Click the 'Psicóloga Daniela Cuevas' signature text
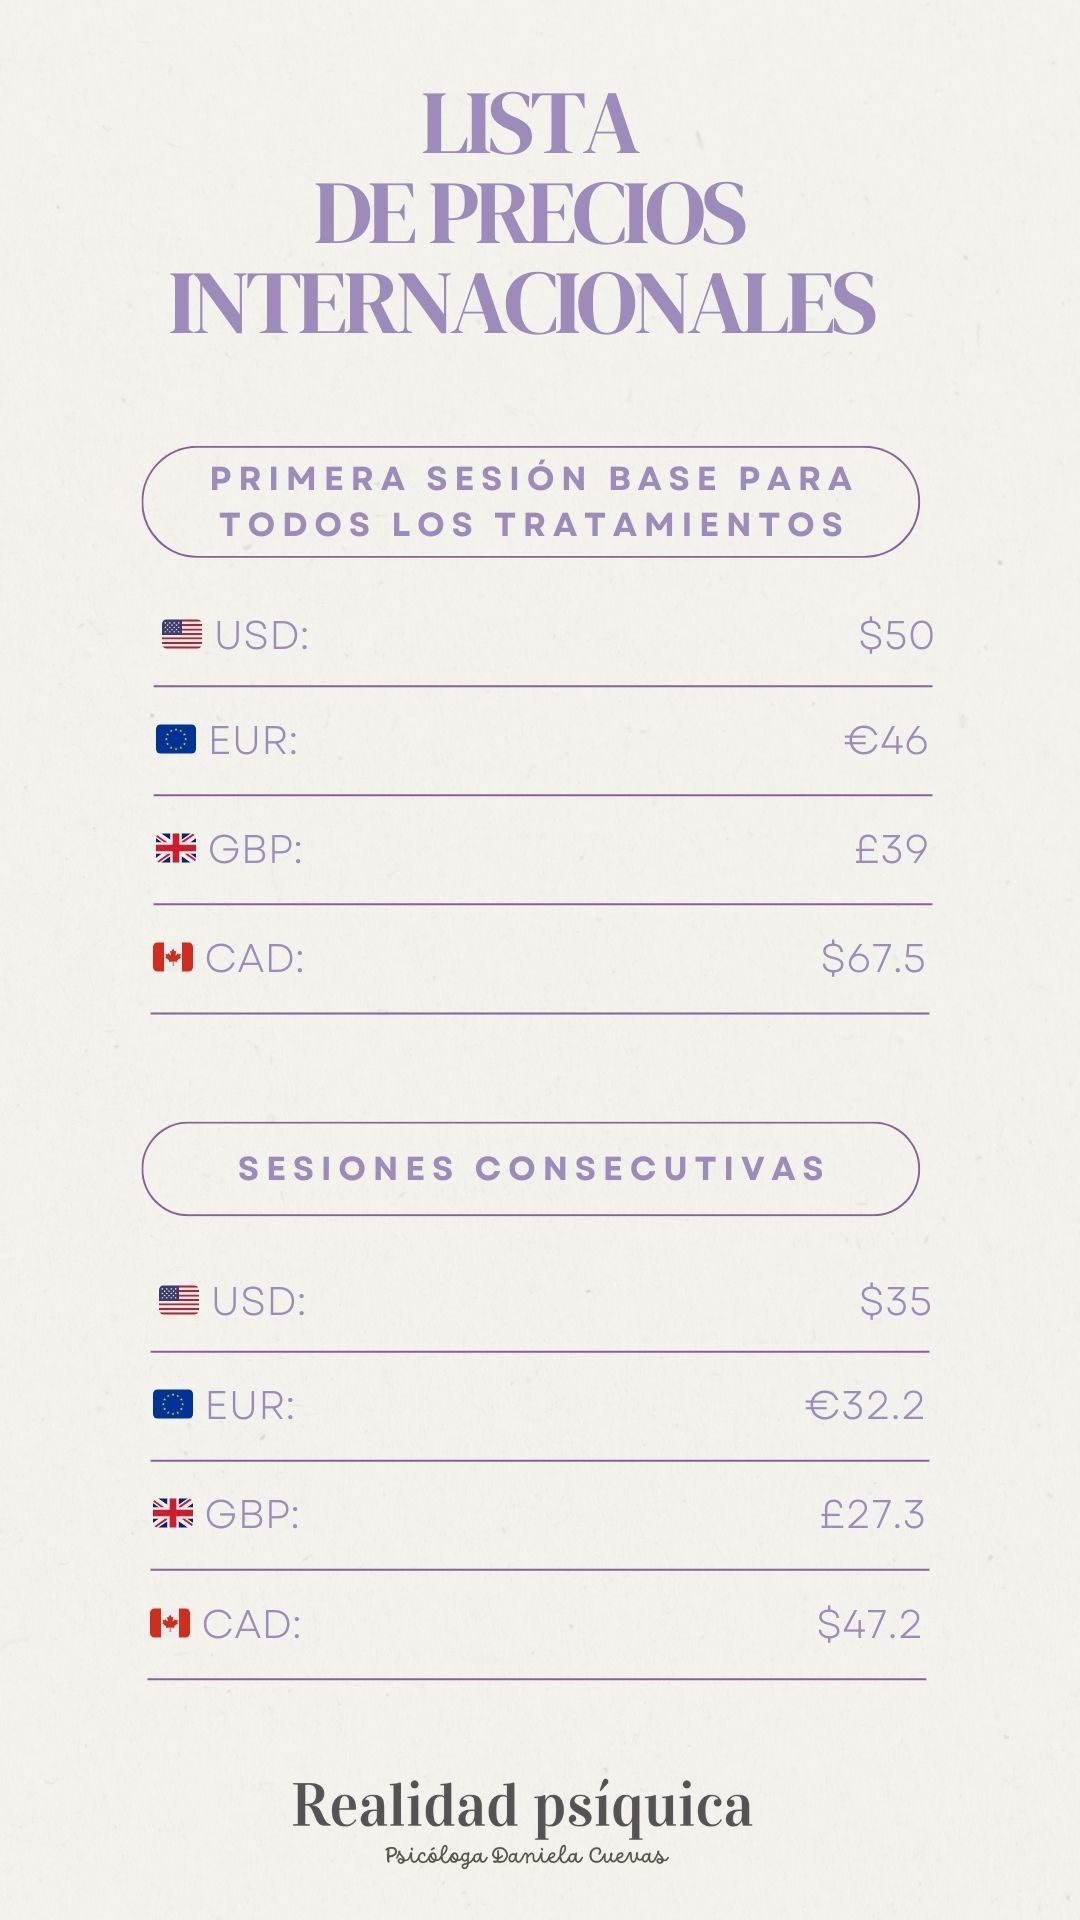The width and height of the screenshot is (1080, 1920). tap(527, 1856)
